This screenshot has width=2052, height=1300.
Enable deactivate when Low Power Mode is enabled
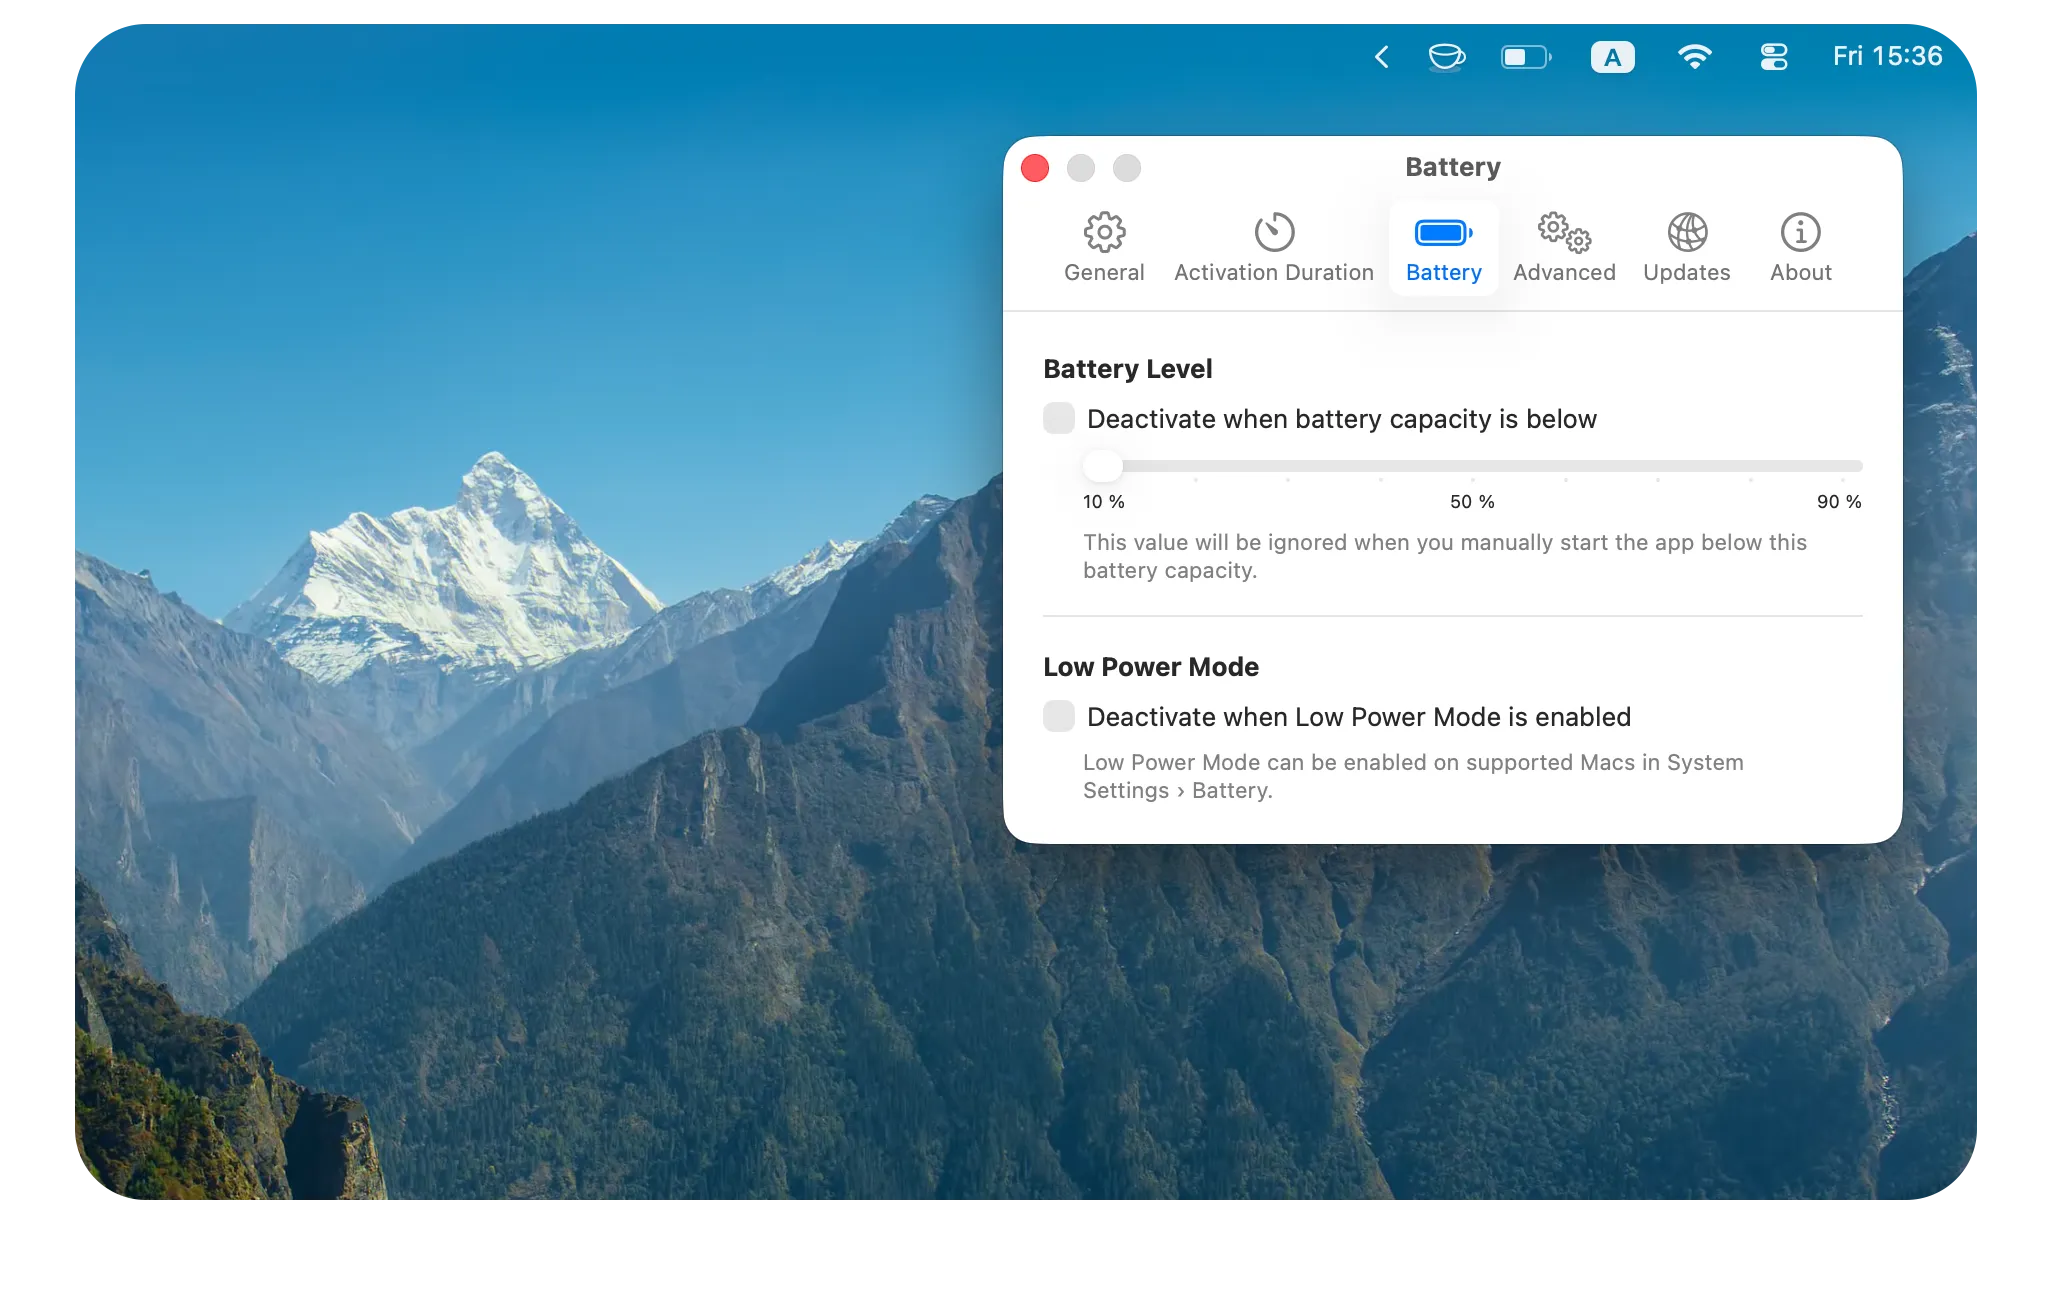[1059, 716]
